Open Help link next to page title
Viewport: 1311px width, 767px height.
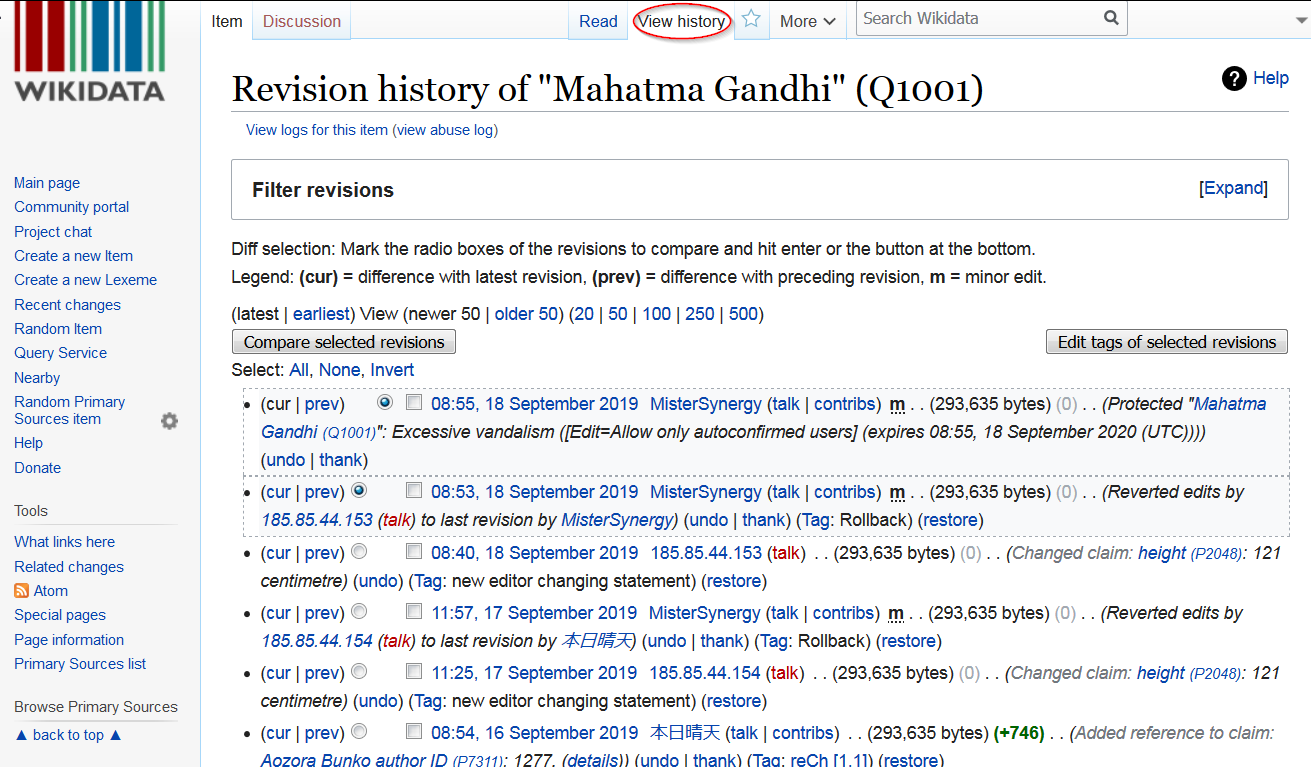pyautogui.click(x=1271, y=78)
